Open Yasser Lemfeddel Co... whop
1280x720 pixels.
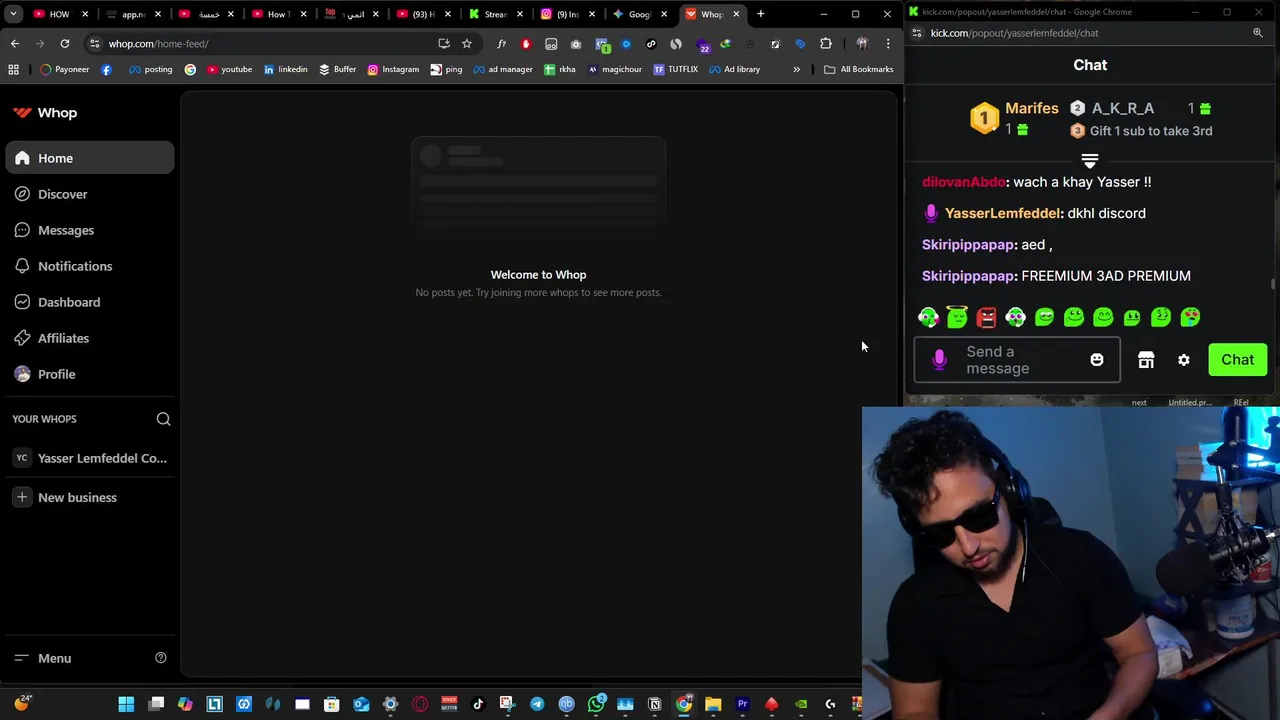90,458
